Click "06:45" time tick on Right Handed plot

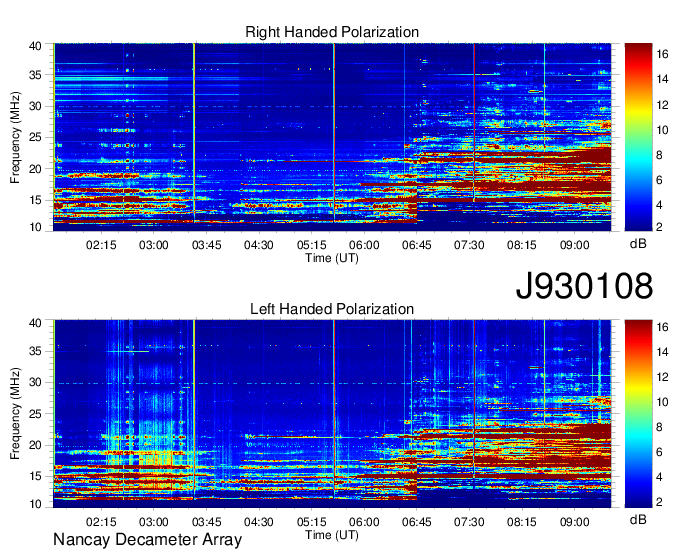click(417, 245)
